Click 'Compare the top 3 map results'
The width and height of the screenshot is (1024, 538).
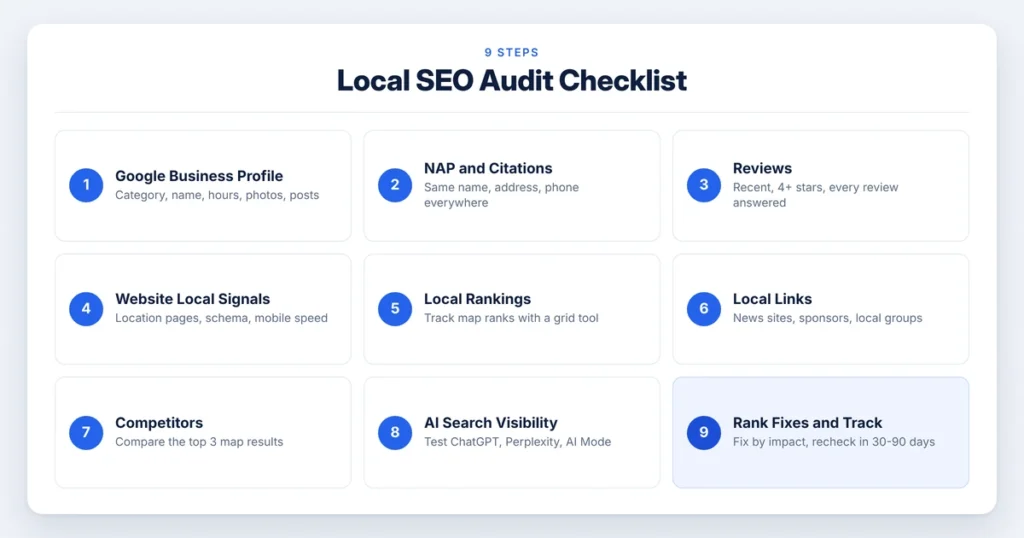pyautogui.click(x=199, y=442)
